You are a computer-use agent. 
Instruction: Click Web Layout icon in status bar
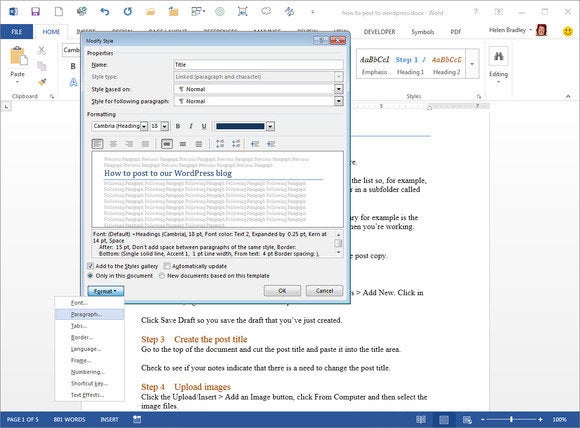[467, 419]
